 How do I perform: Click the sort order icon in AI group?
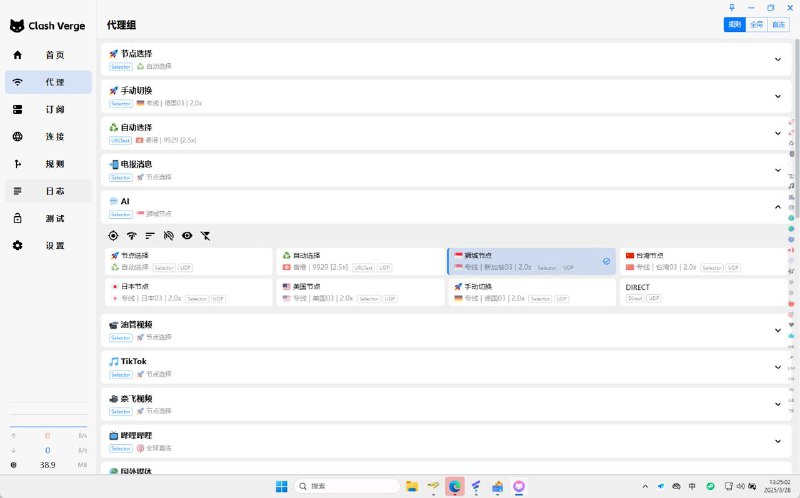[150, 236]
